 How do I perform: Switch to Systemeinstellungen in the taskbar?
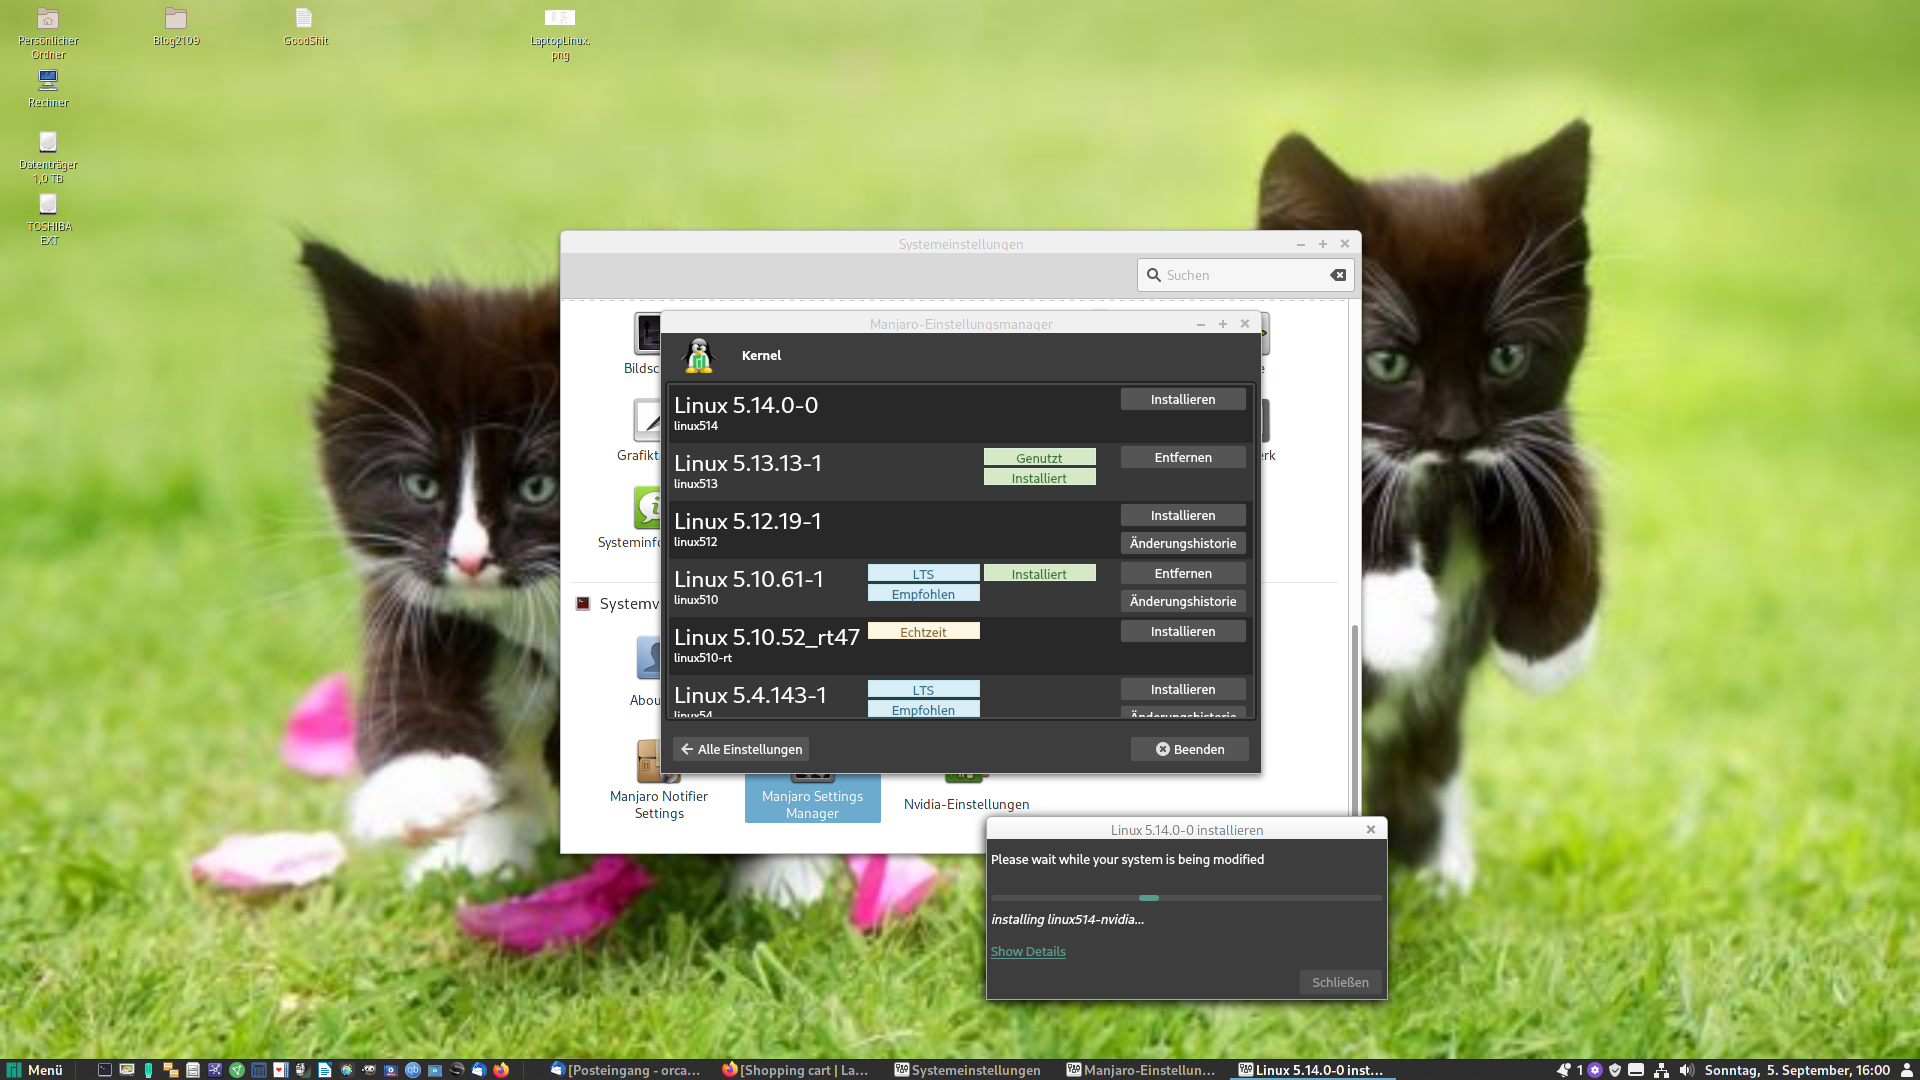(x=968, y=1070)
